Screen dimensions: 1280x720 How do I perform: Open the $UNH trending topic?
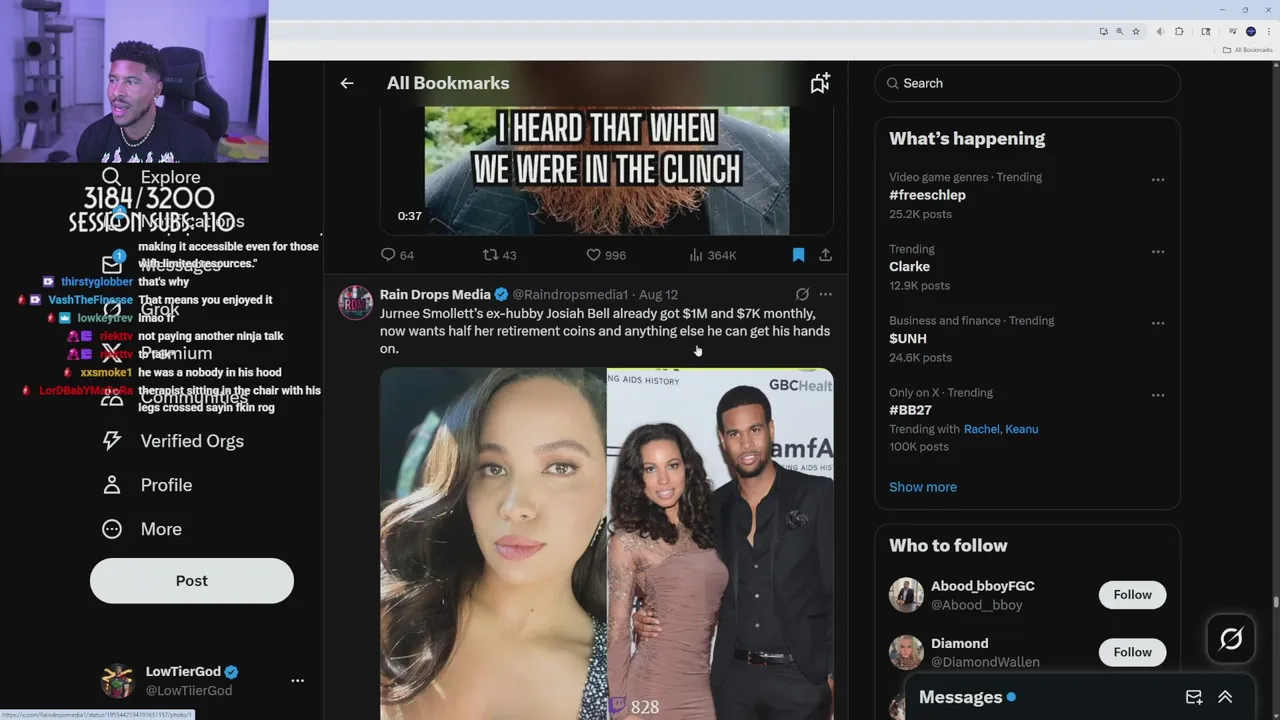pos(908,339)
